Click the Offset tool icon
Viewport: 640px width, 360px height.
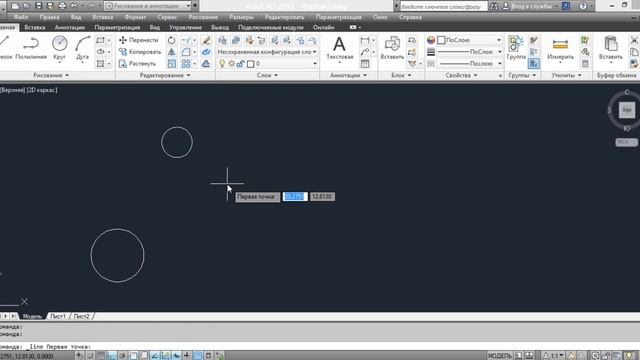pos(207,64)
